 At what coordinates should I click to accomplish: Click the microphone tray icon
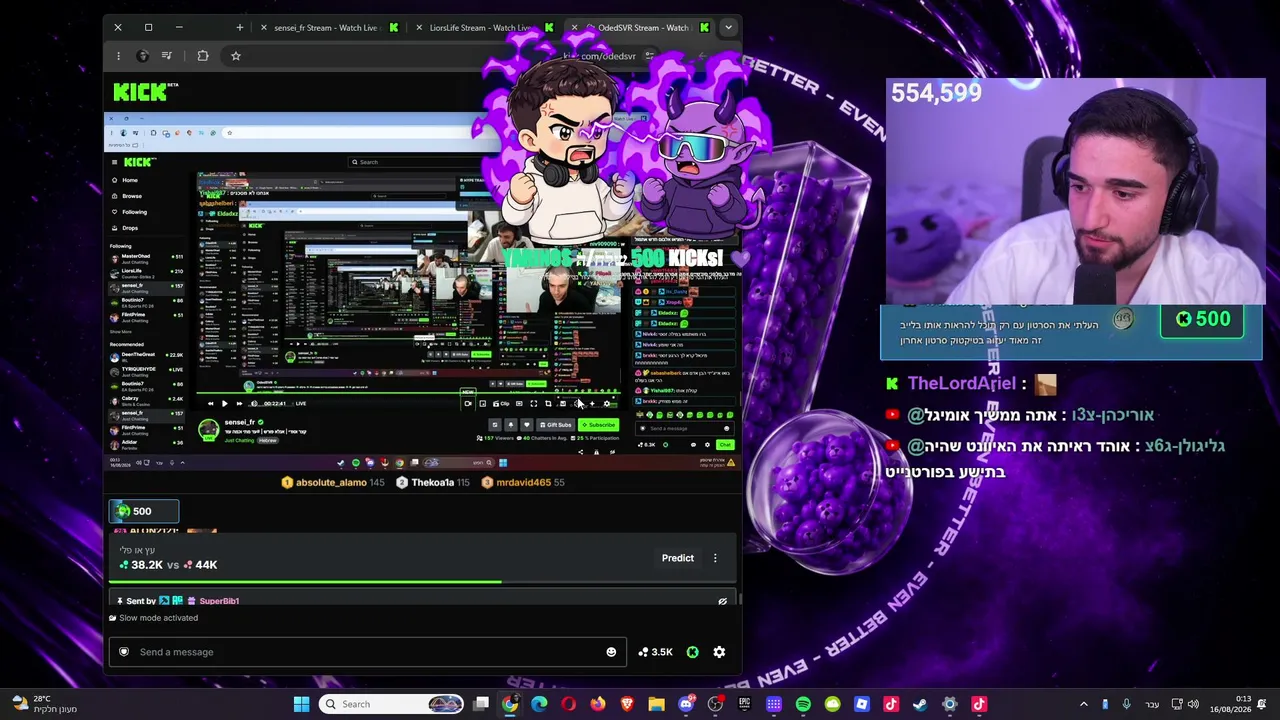[x=1127, y=704]
